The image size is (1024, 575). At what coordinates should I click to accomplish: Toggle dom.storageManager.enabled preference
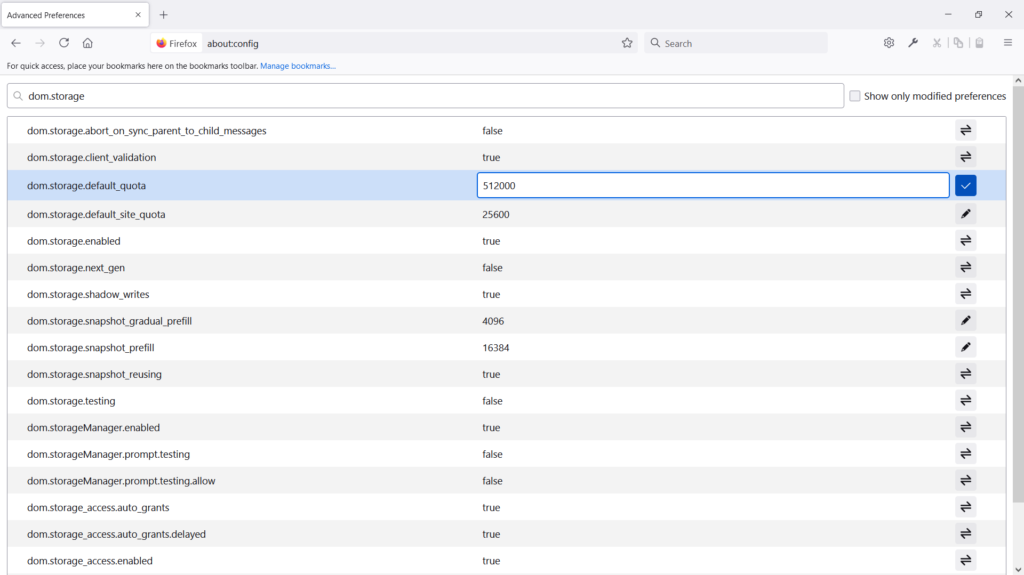tap(965, 427)
